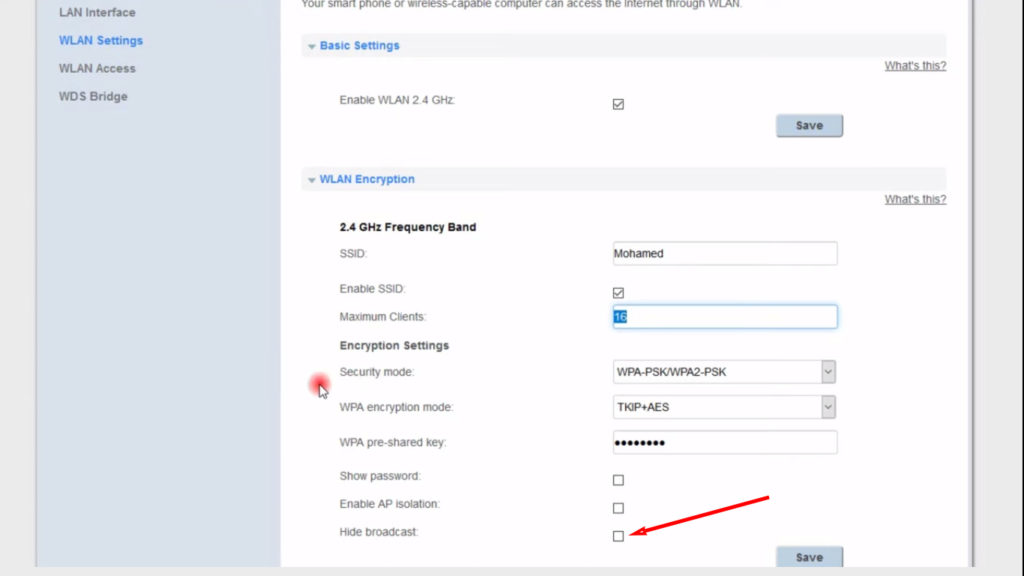This screenshot has width=1024, height=576.
Task: Open What's this? help for Basic Settings
Action: 915,65
